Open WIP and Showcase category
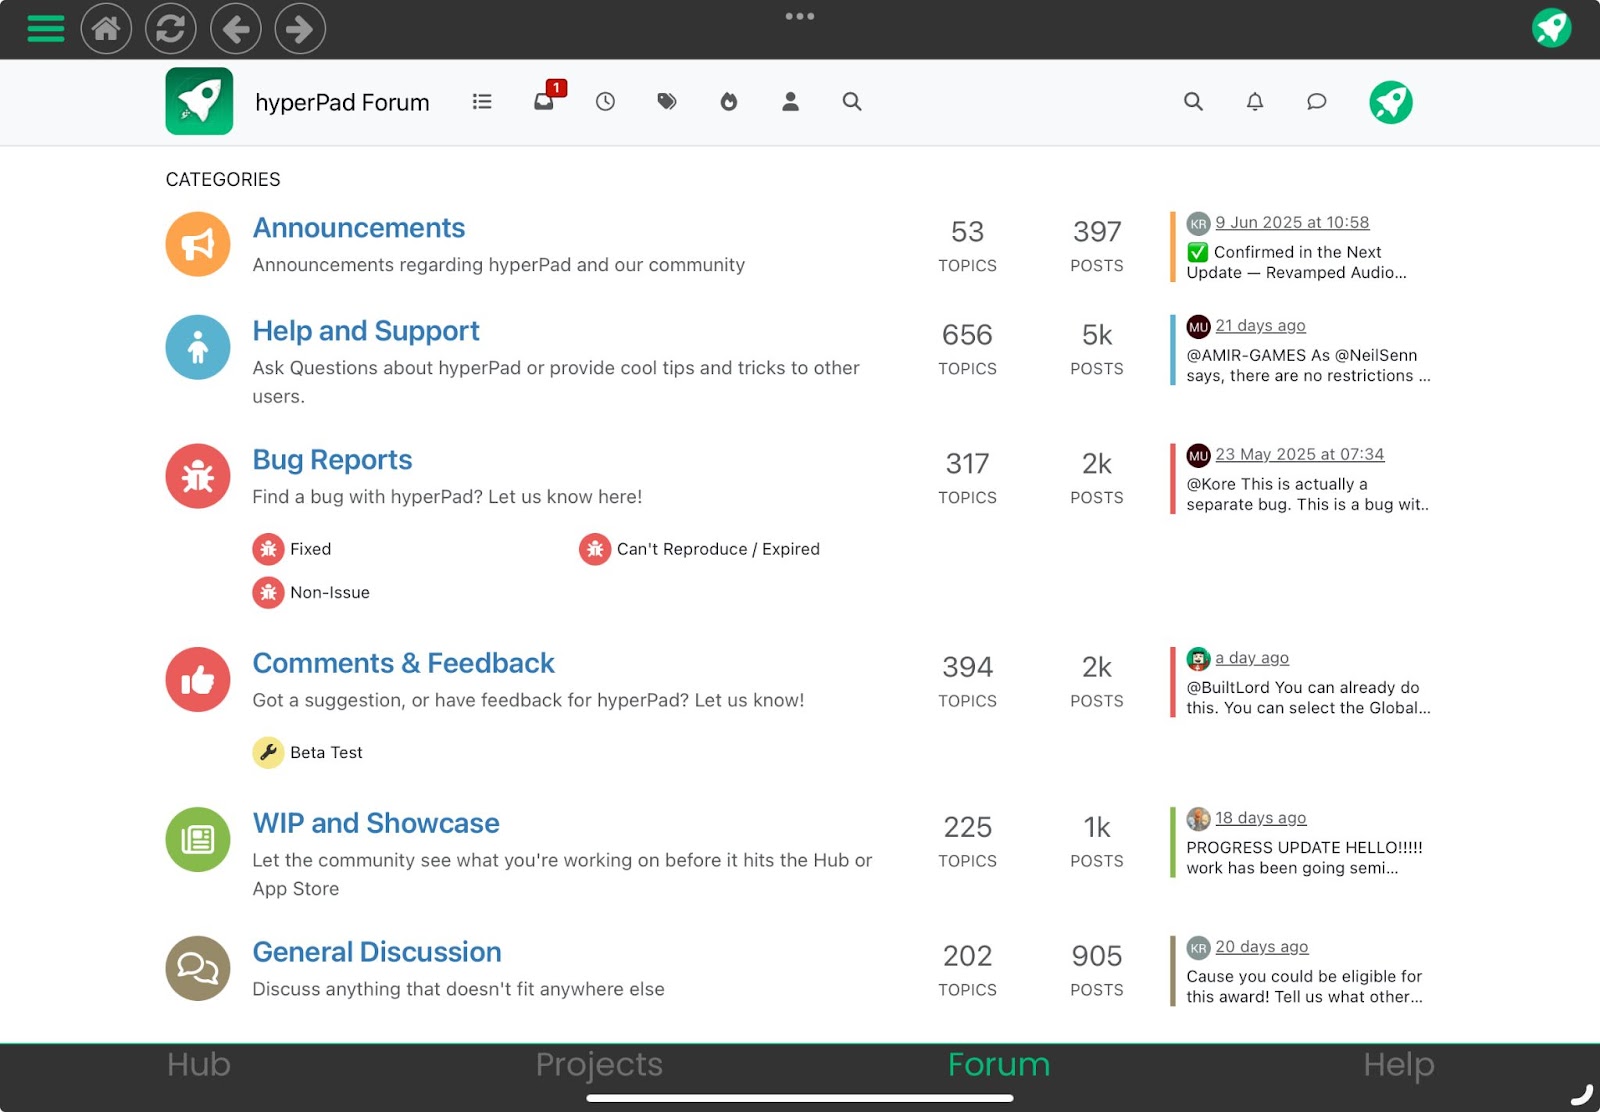Screen dimensions: 1600x1112 pos(376,823)
